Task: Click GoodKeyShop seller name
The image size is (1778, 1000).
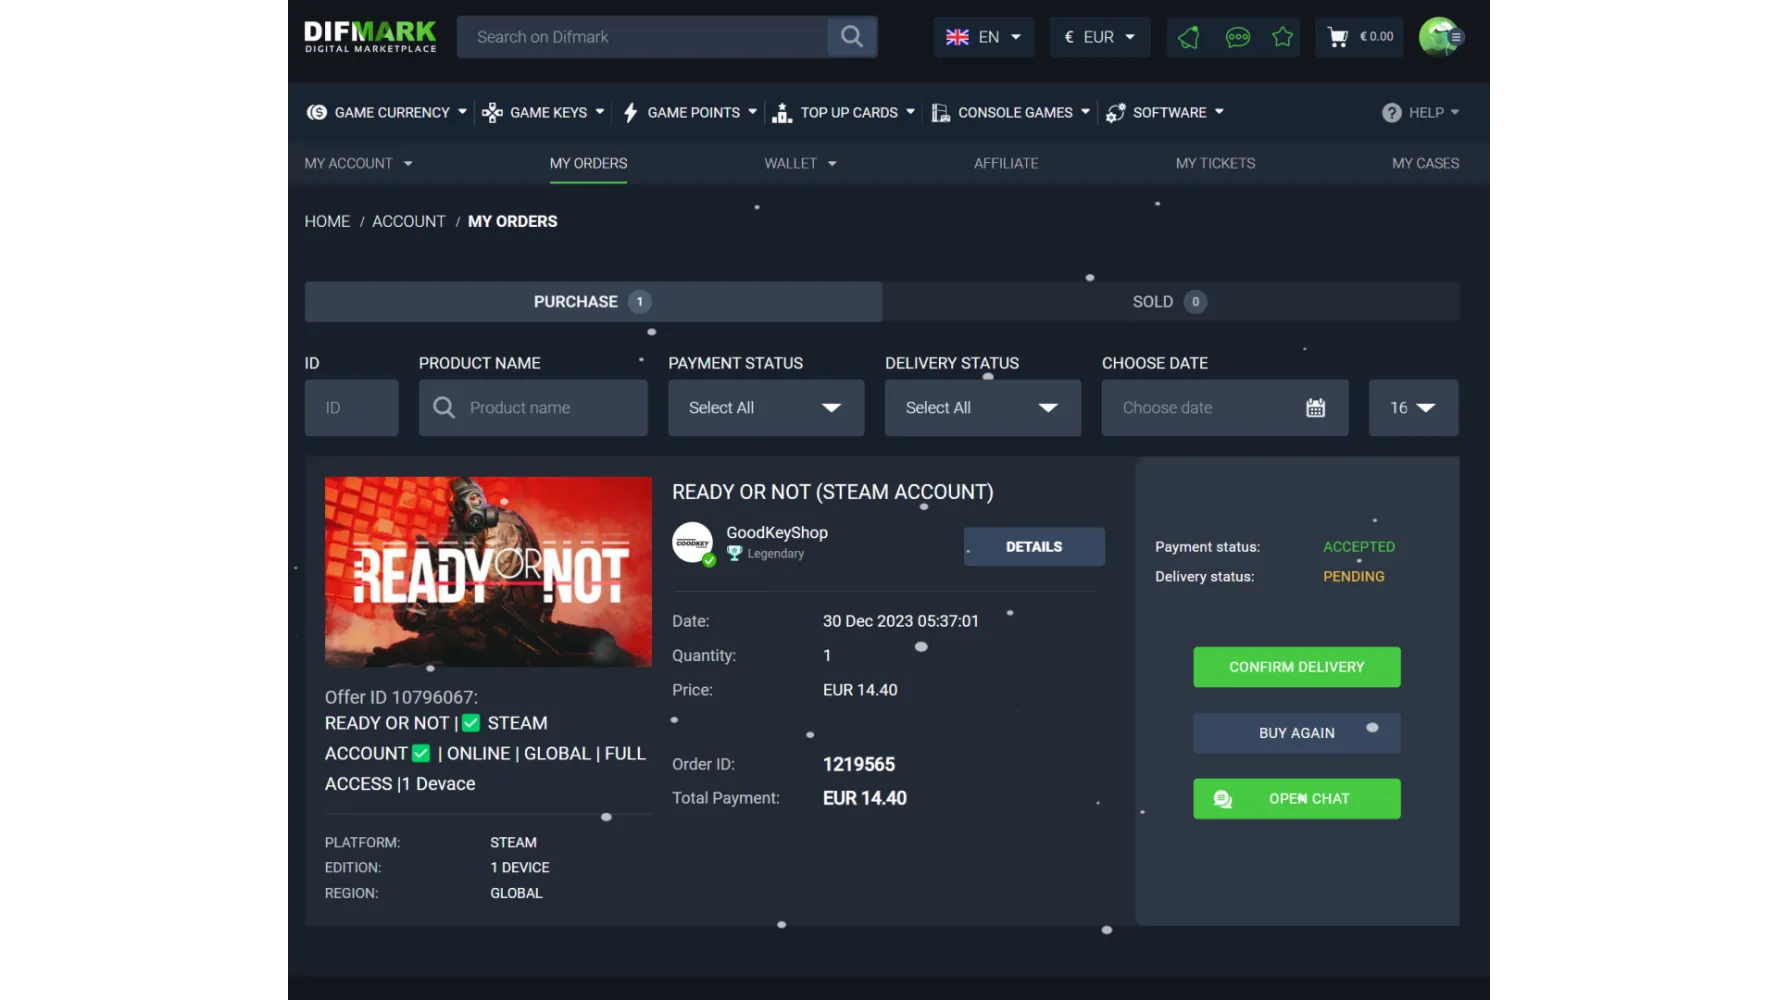Action: tap(777, 532)
